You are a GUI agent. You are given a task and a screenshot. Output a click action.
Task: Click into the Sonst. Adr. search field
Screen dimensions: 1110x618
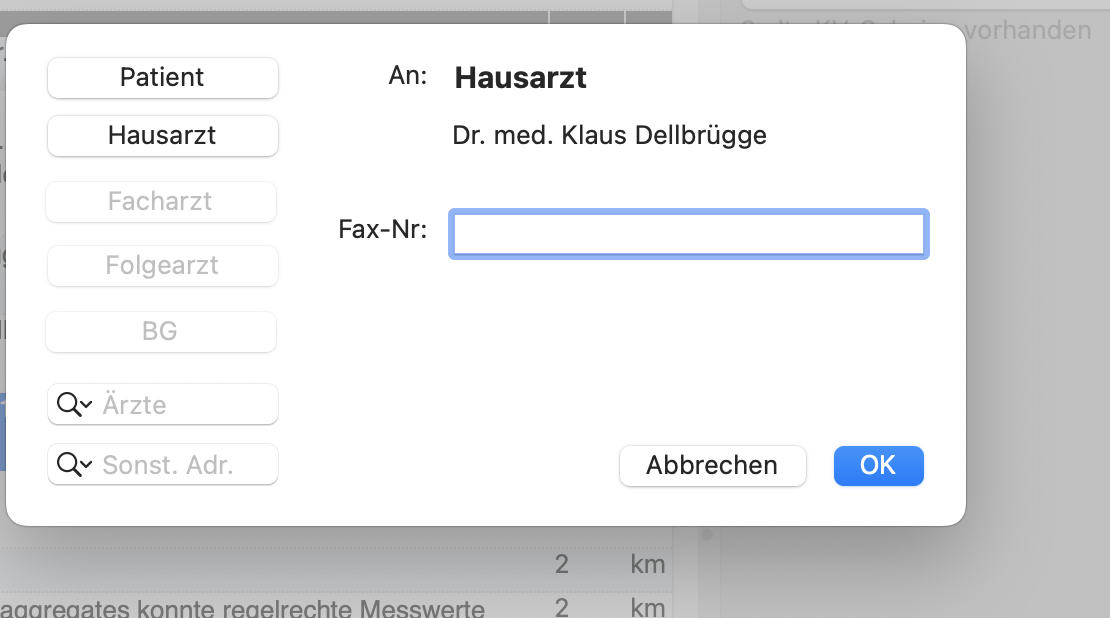(x=163, y=465)
